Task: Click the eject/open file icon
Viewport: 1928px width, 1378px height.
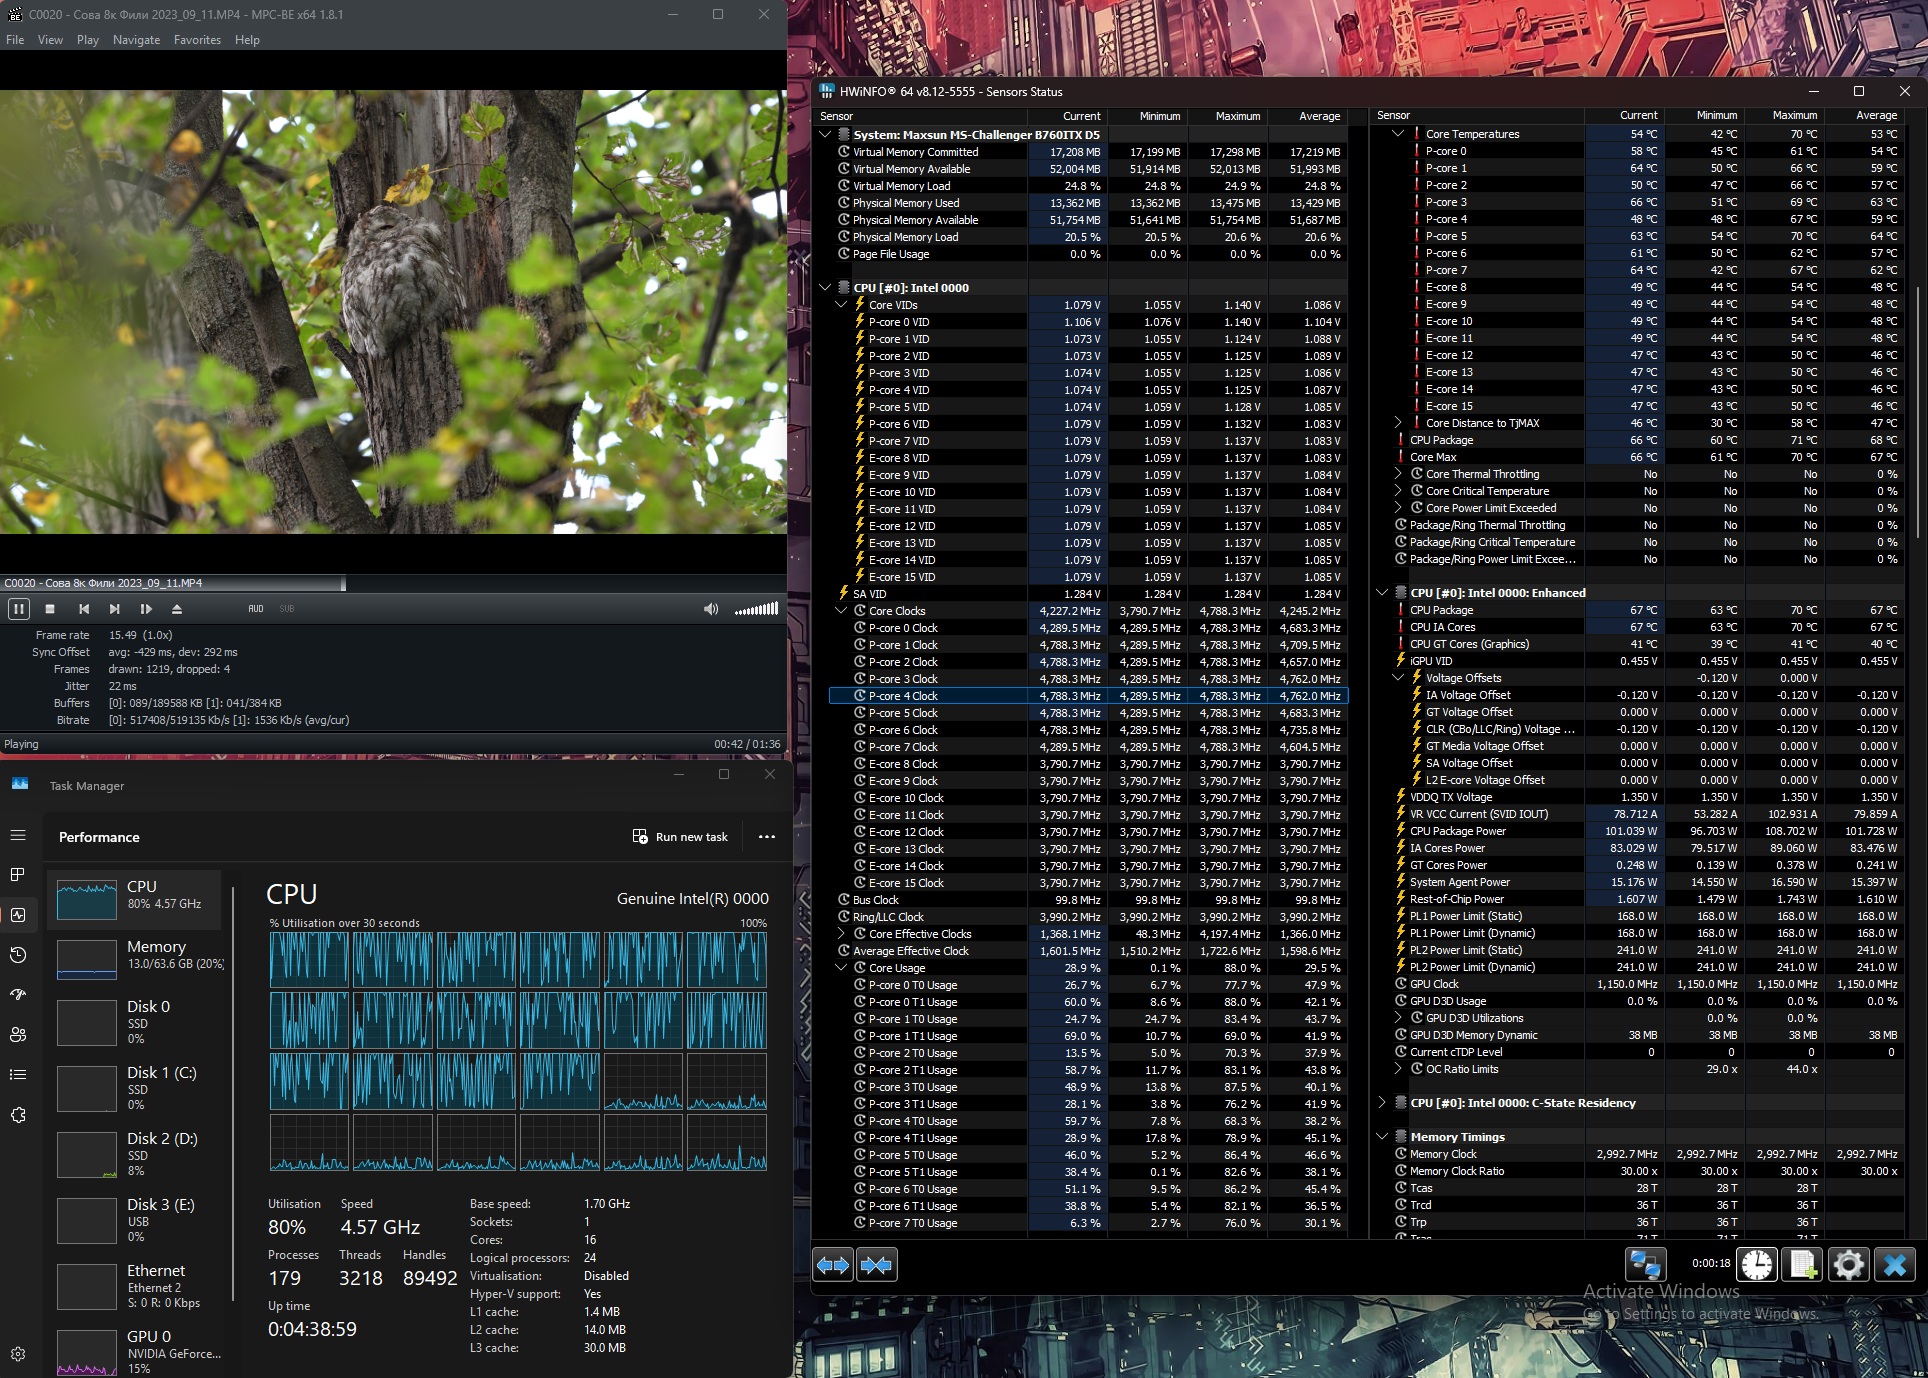Action: [177, 609]
